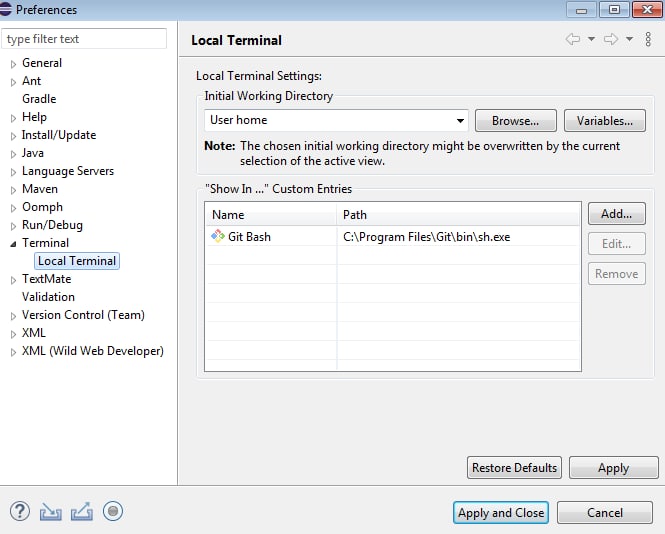Screen dimensions: 665x534
Task: Expand the Help tree node
Action: pyautogui.click(x=13, y=118)
